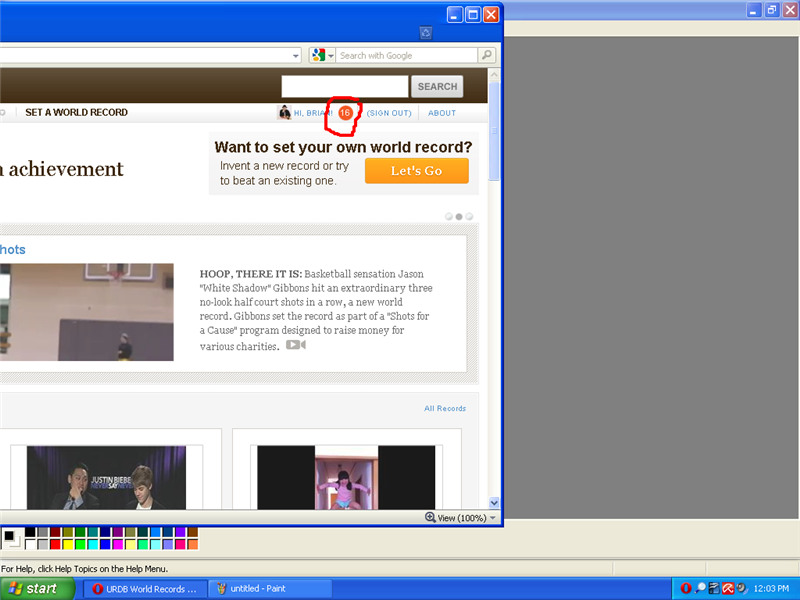Viewport: 800px width, 600px height.
Task: Pick hot pink swatch in Paint palette
Action: pyautogui.click(x=180, y=544)
